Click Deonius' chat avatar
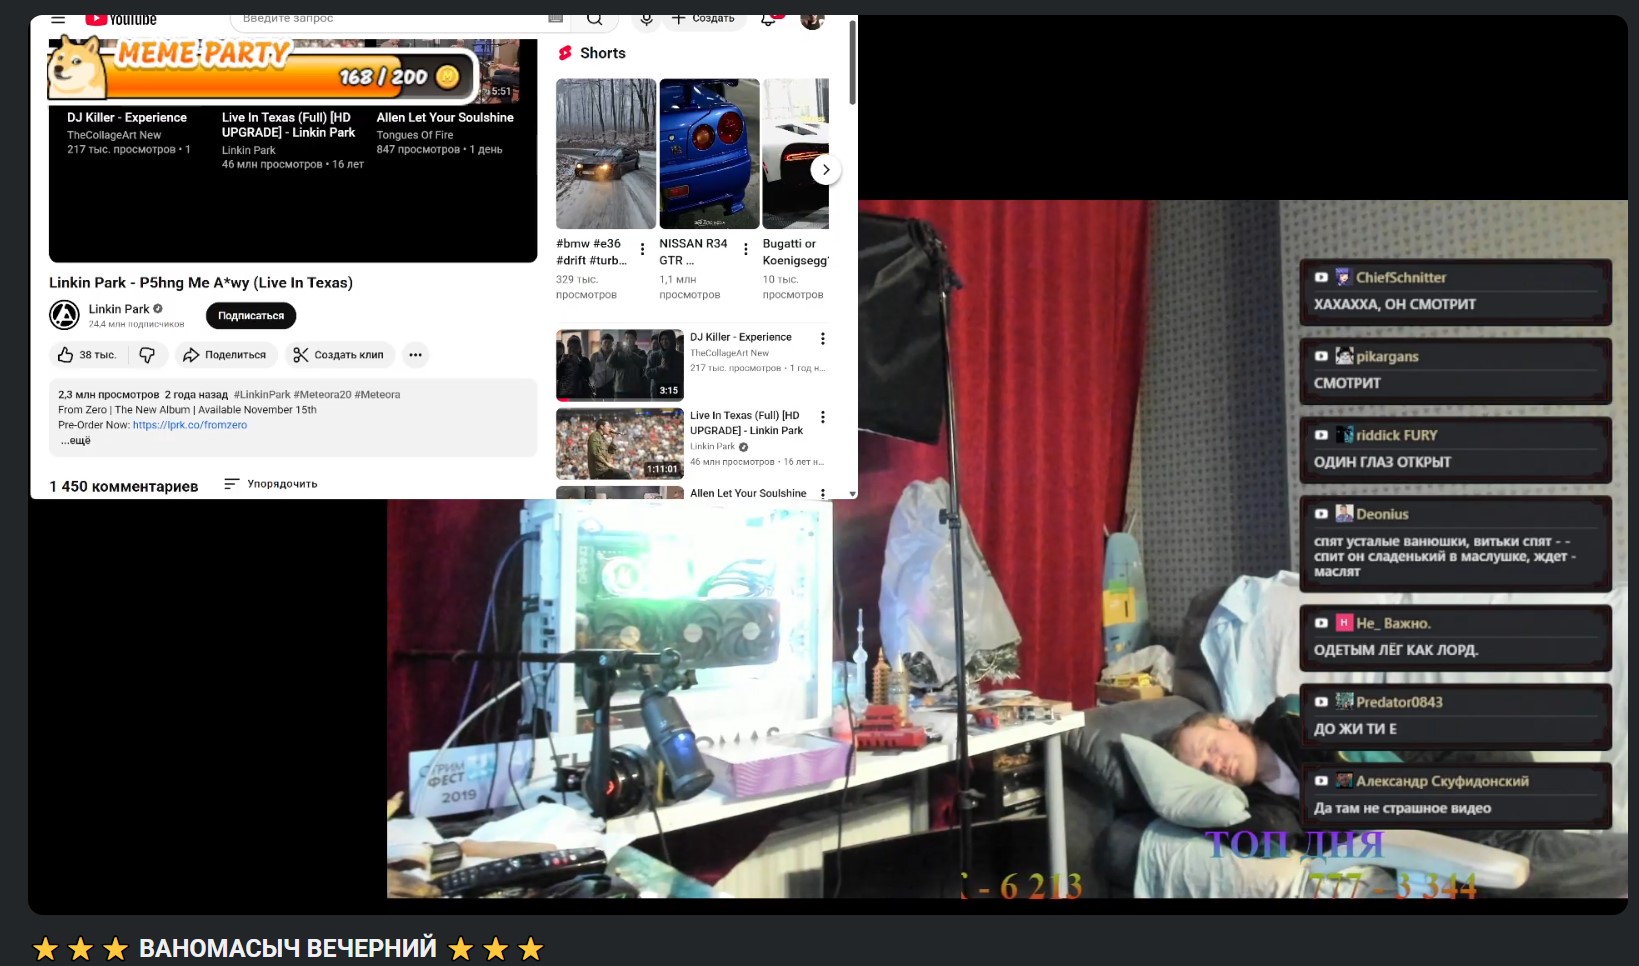This screenshot has height=966, width=1639. 1343,514
